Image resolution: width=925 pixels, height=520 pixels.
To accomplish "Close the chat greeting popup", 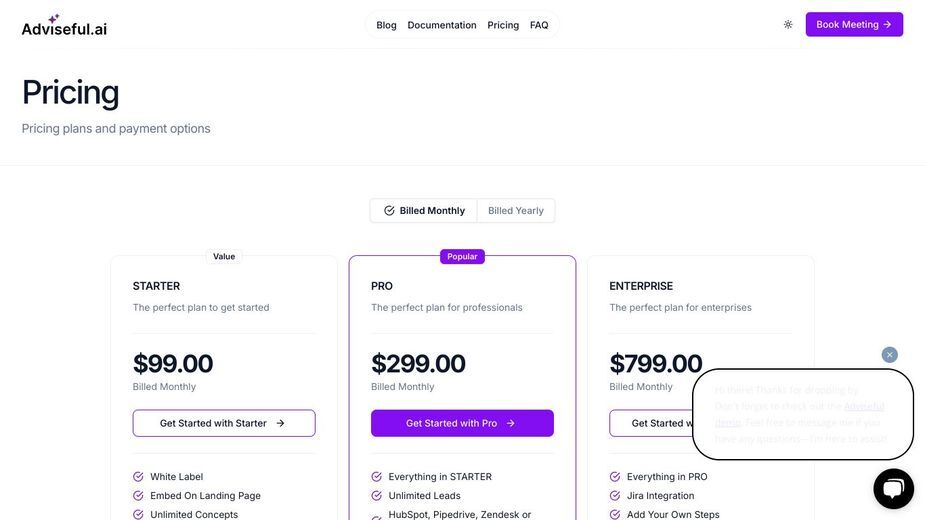I will coord(890,355).
